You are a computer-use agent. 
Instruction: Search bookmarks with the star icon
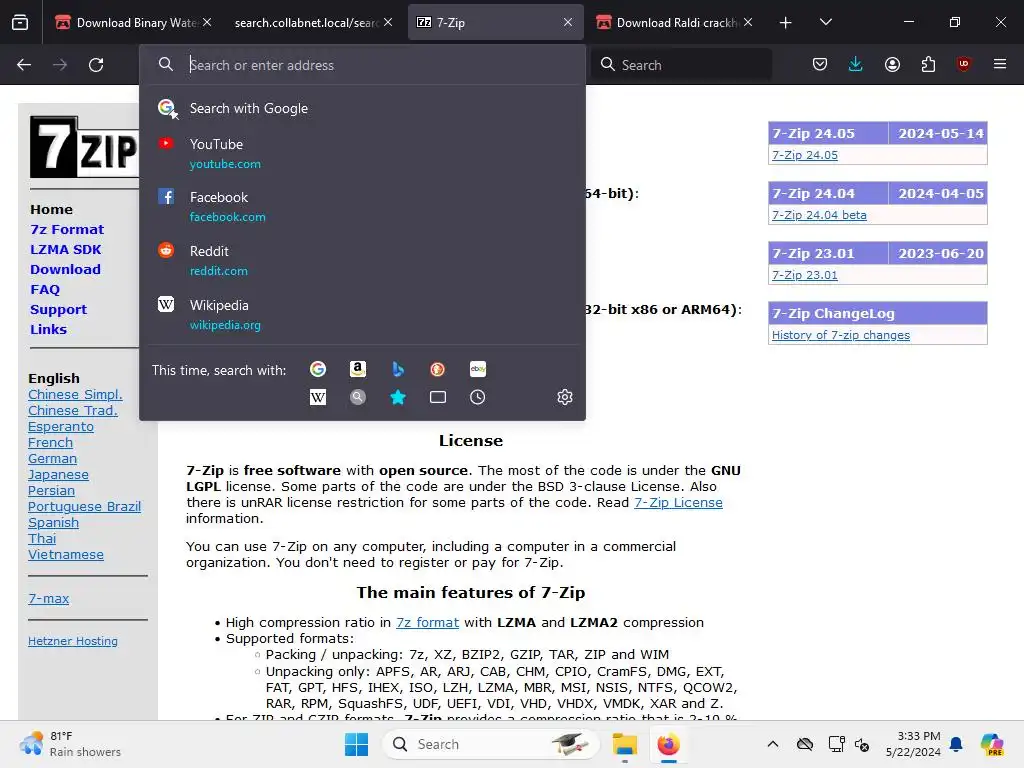coord(397,397)
